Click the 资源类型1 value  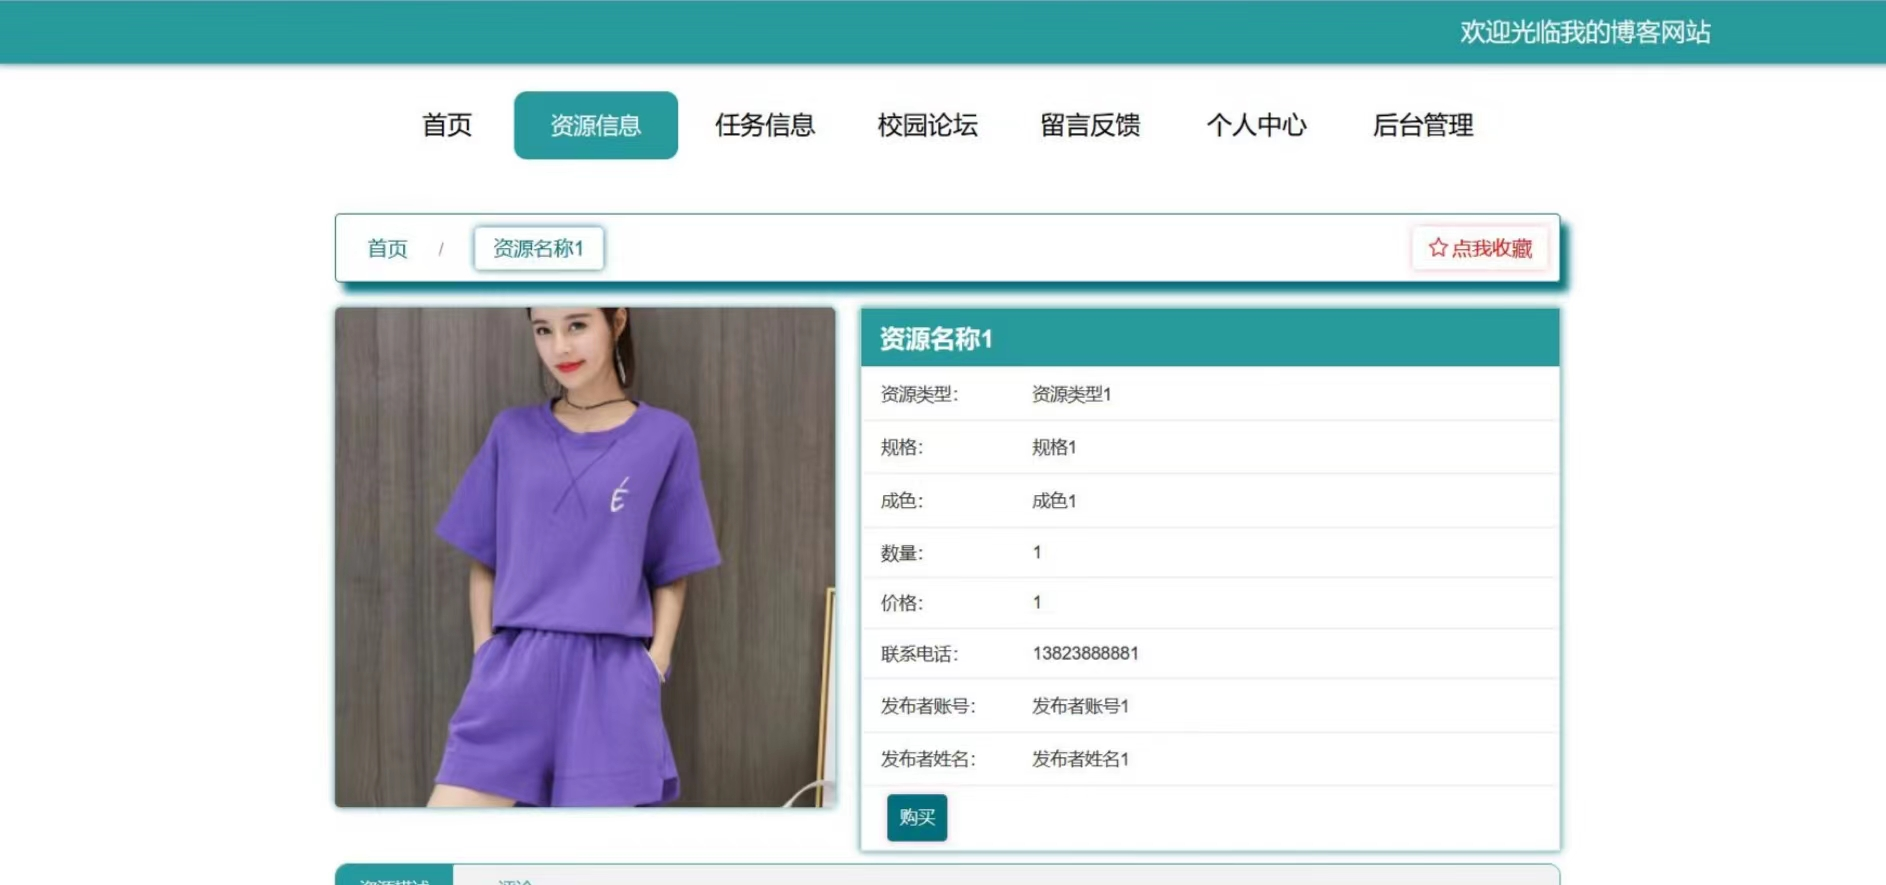coord(1071,394)
